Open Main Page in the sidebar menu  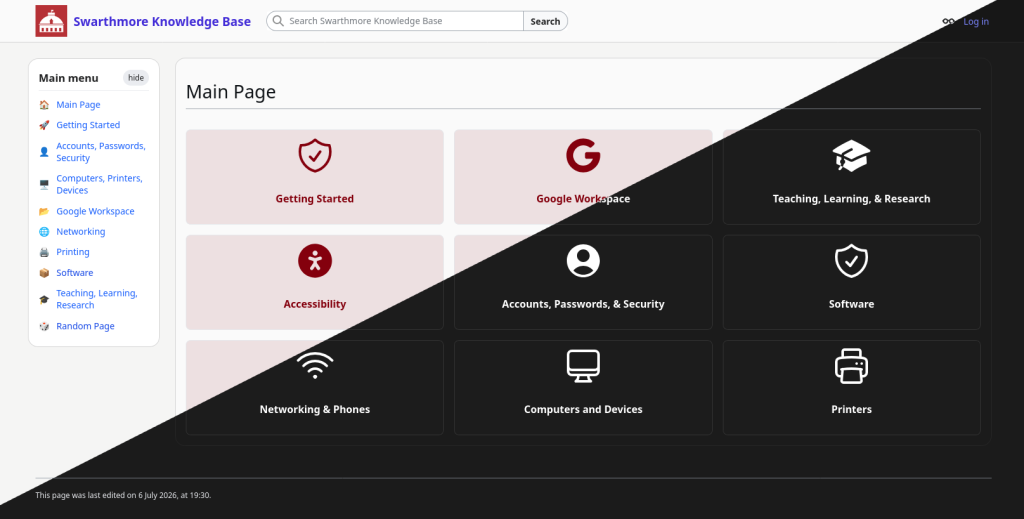(78, 104)
